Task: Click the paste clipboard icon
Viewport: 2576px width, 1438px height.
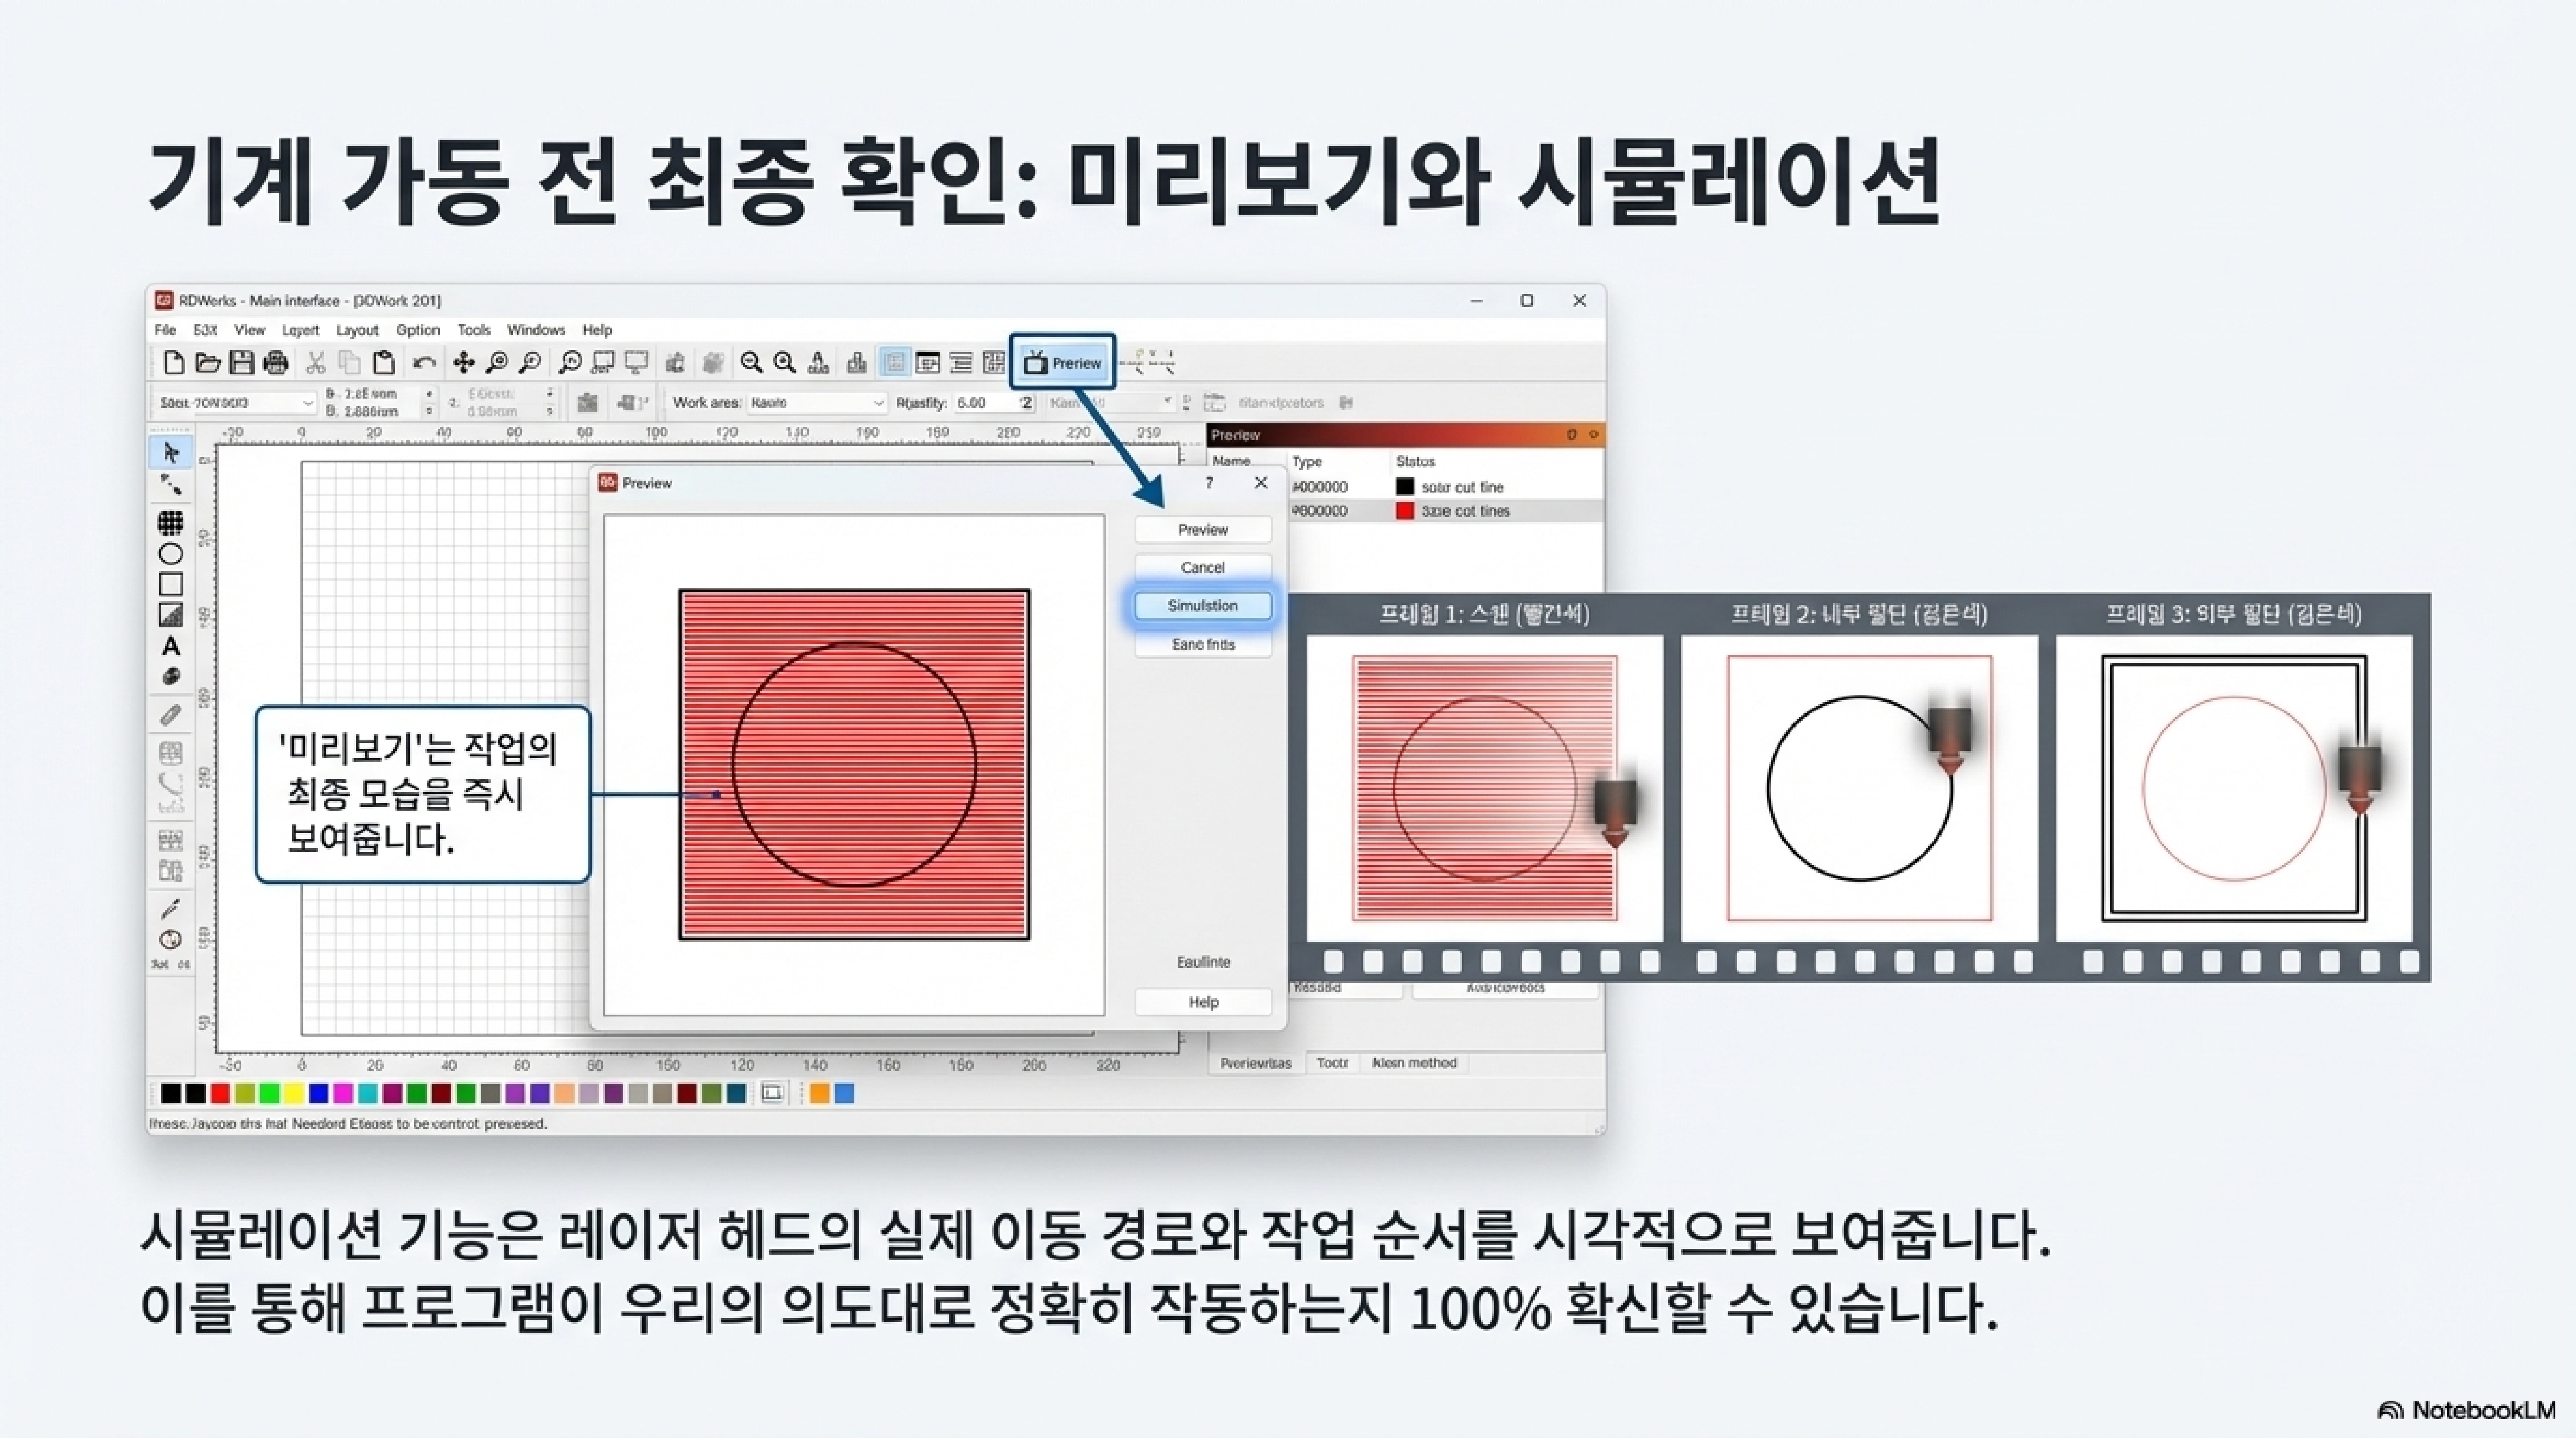Action: [x=384, y=363]
